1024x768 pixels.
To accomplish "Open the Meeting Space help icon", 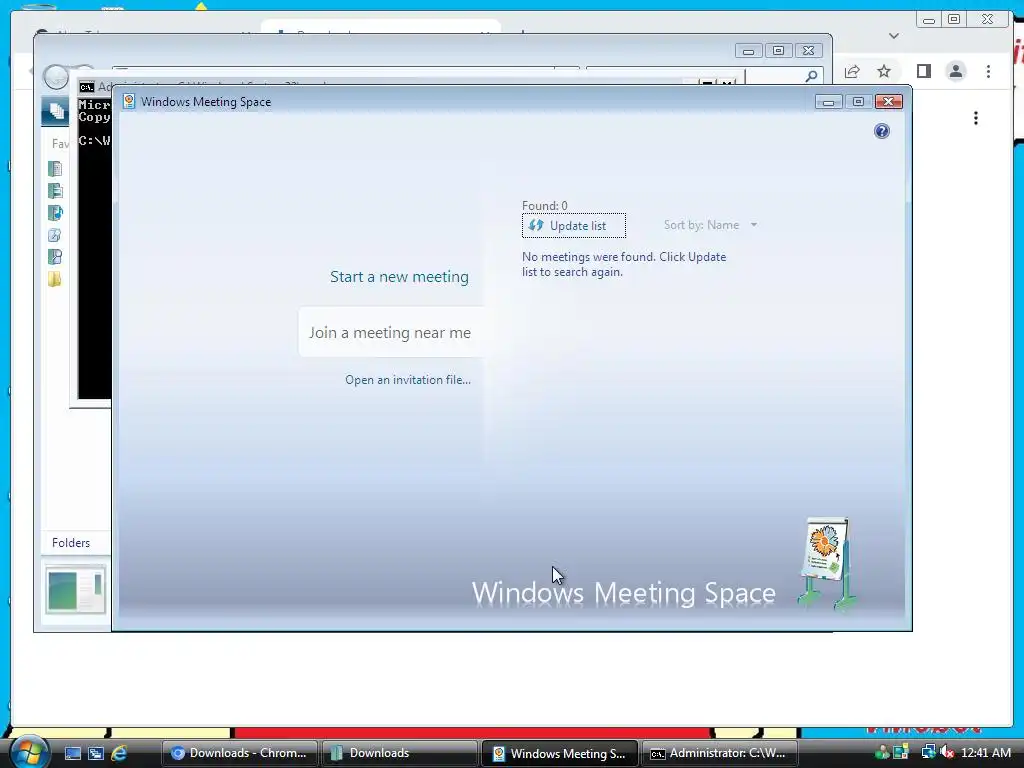I will pos(882,131).
